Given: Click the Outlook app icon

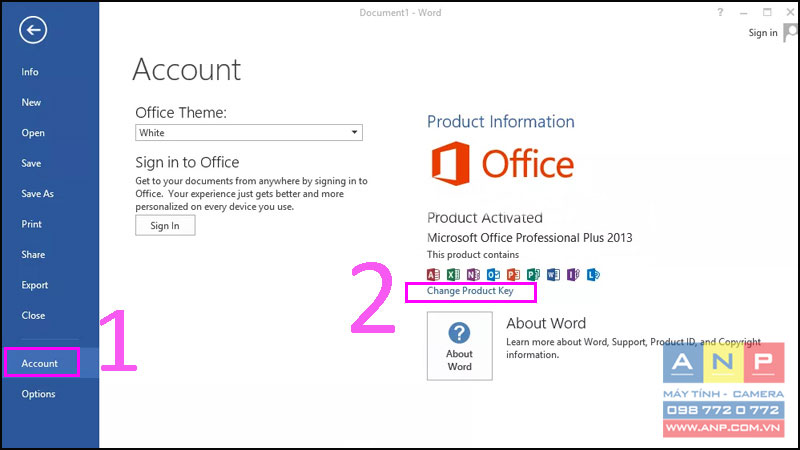Looking at the screenshot, I should (x=493, y=274).
